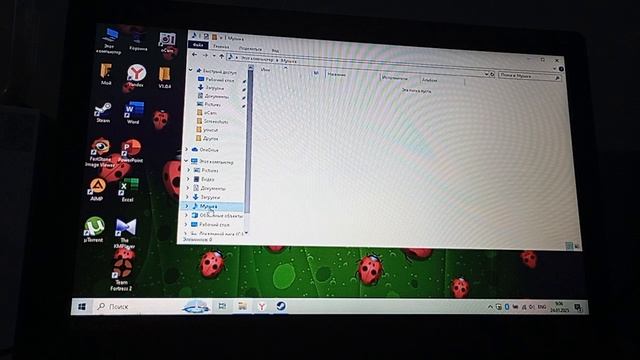
Task: Expand Видео under Этот компьютер
Action: pyautogui.click(x=189, y=179)
